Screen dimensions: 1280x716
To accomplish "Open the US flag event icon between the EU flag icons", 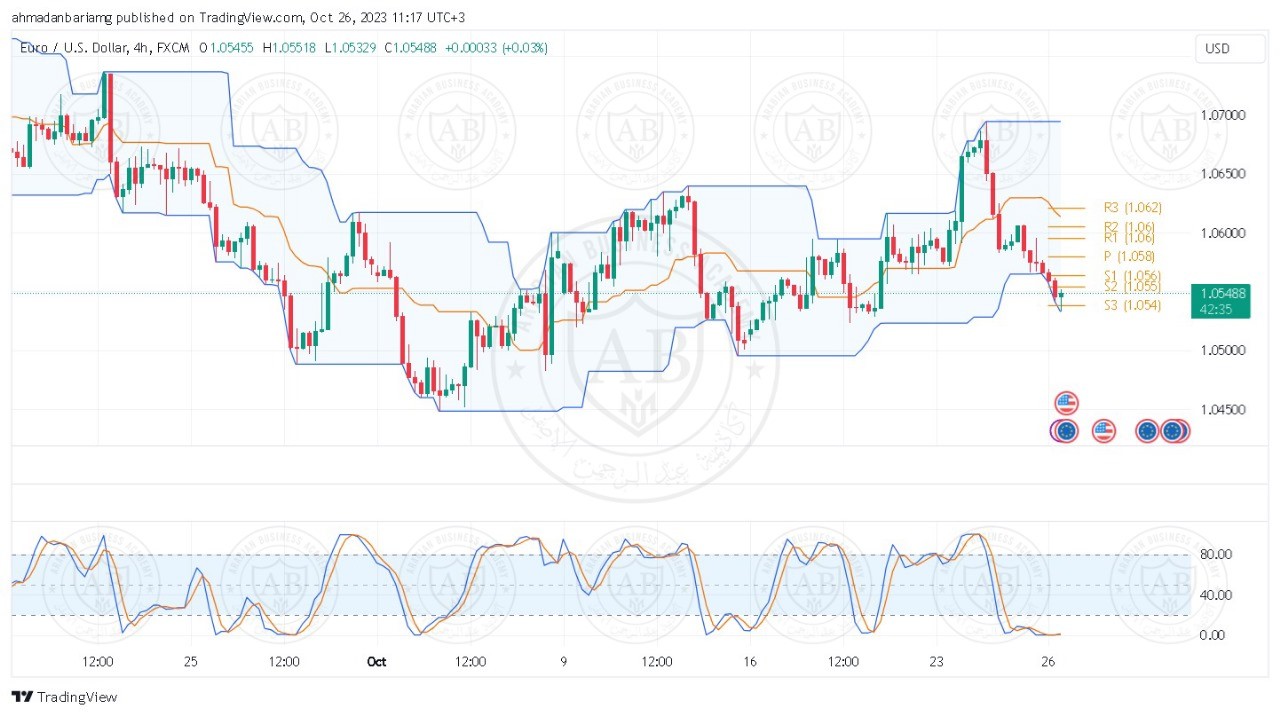I will click(x=1103, y=431).
